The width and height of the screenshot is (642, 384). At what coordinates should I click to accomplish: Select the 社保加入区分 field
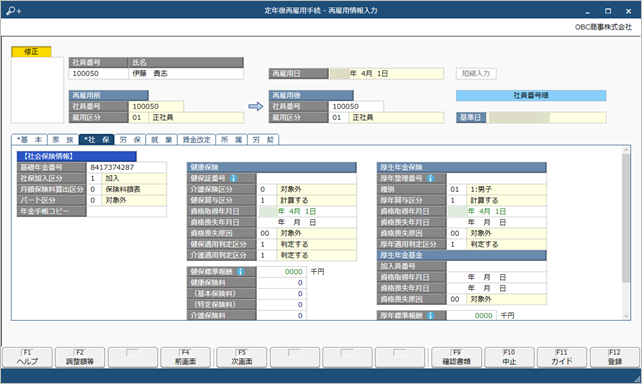coord(127,178)
